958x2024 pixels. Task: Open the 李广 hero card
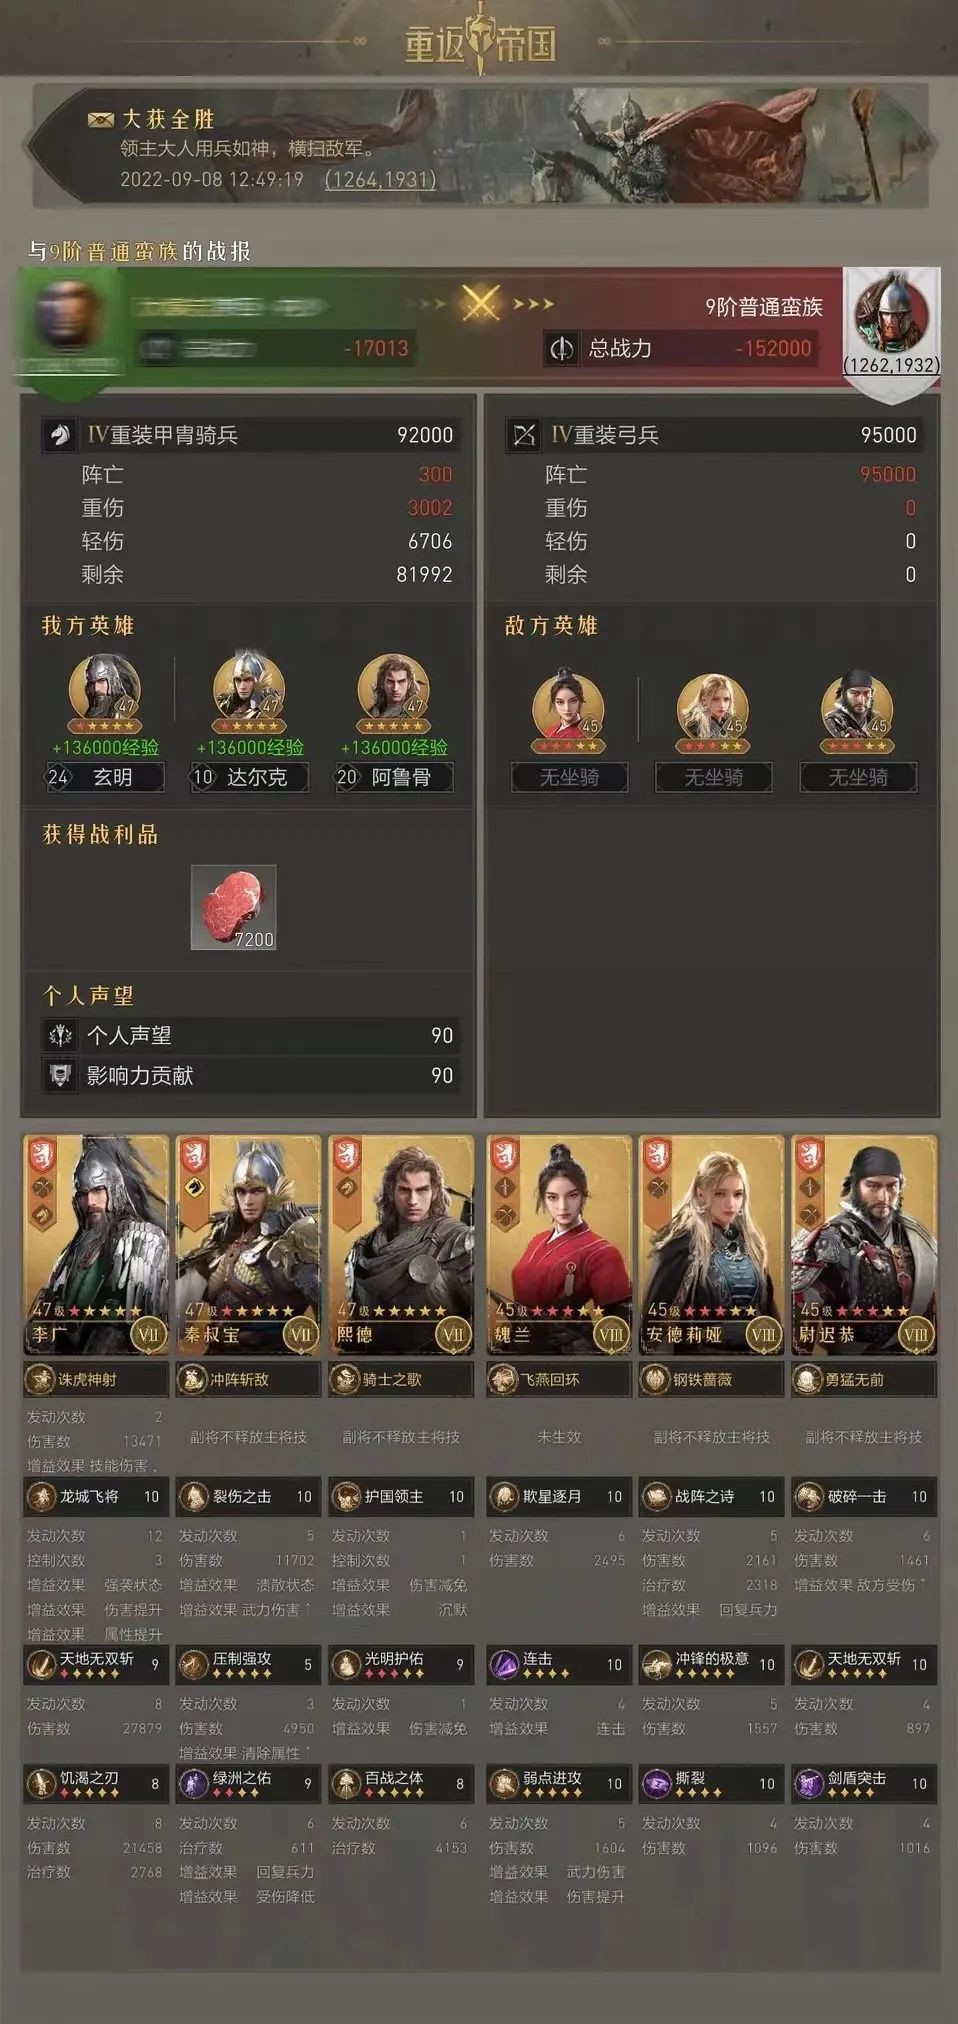(x=96, y=1245)
